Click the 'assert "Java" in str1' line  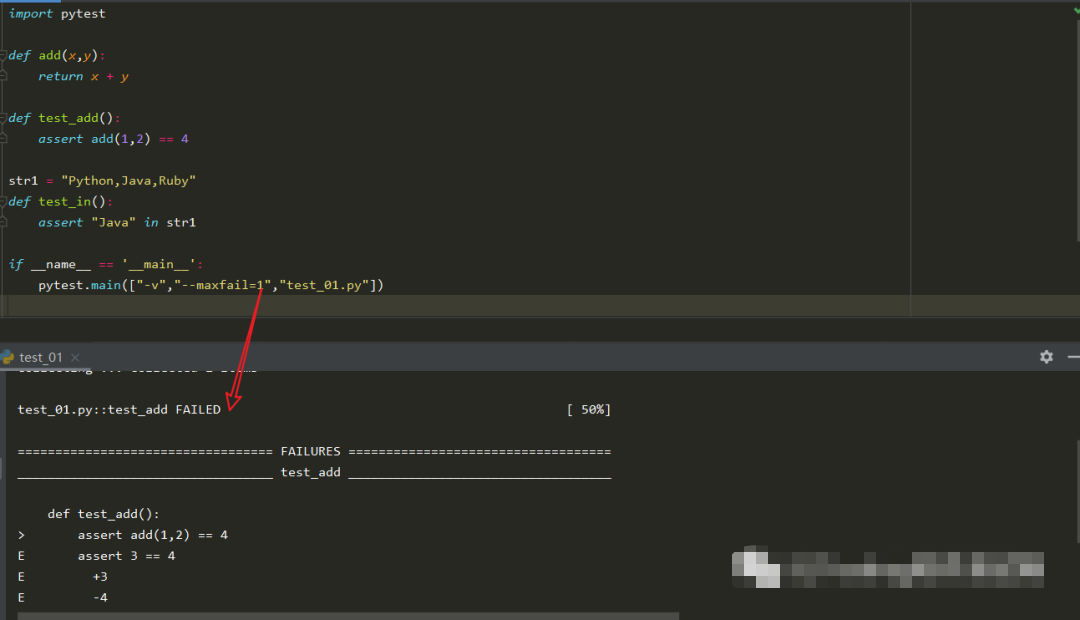(x=117, y=223)
